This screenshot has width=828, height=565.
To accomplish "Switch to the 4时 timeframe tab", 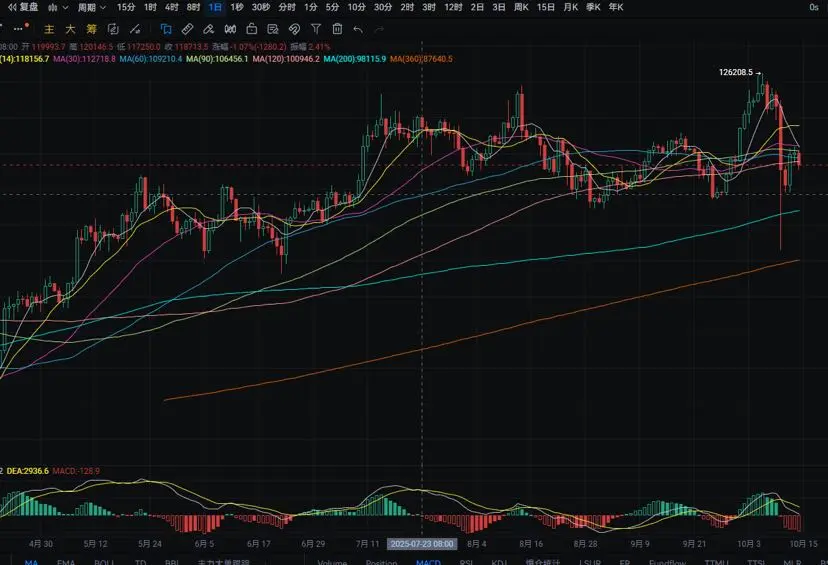I will [x=172, y=7].
